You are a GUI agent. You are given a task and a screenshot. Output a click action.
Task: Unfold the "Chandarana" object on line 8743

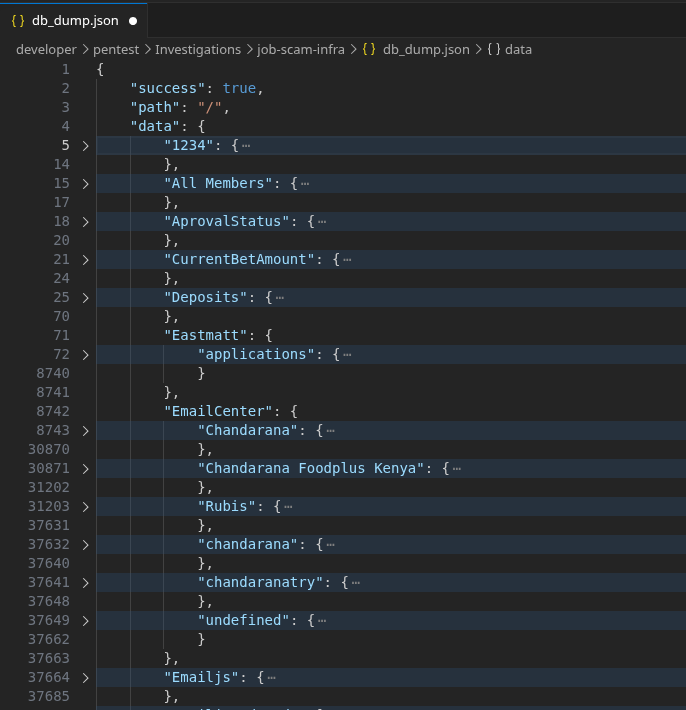click(86, 431)
